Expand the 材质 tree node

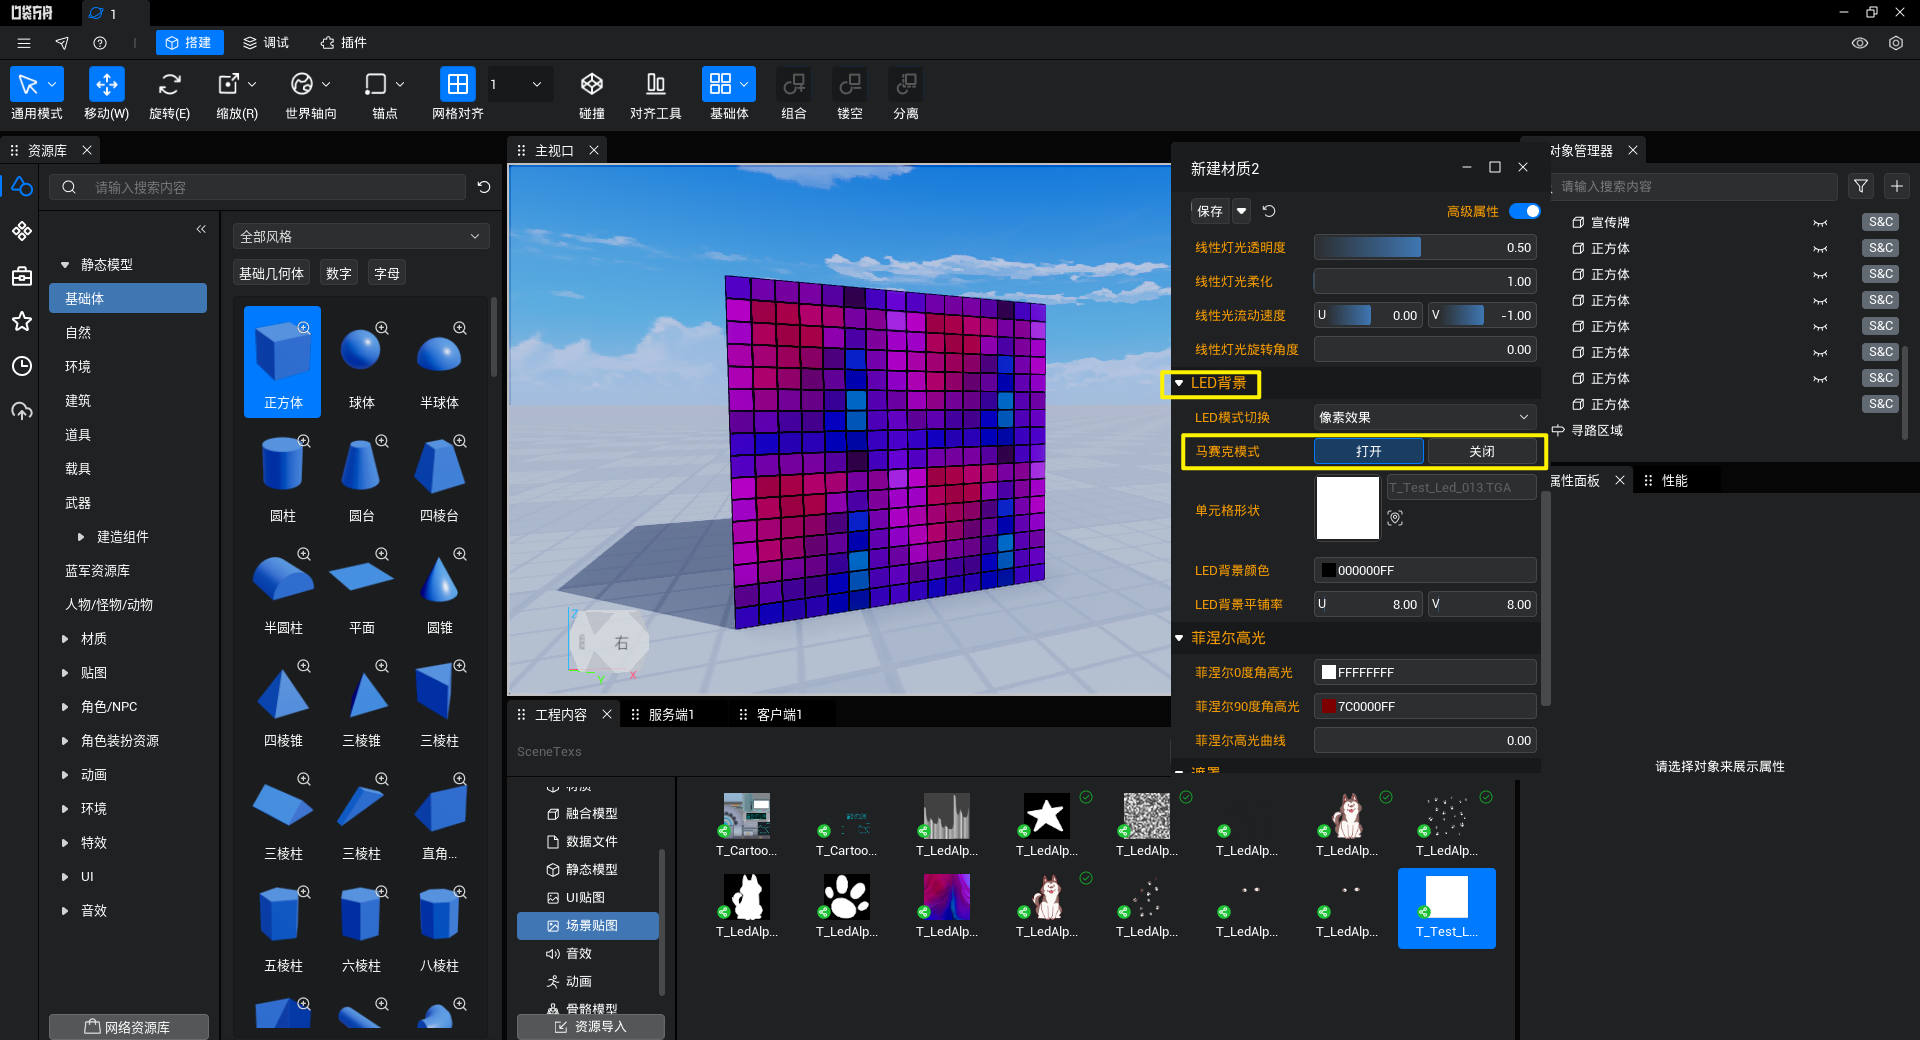pyautogui.click(x=65, y=639)
